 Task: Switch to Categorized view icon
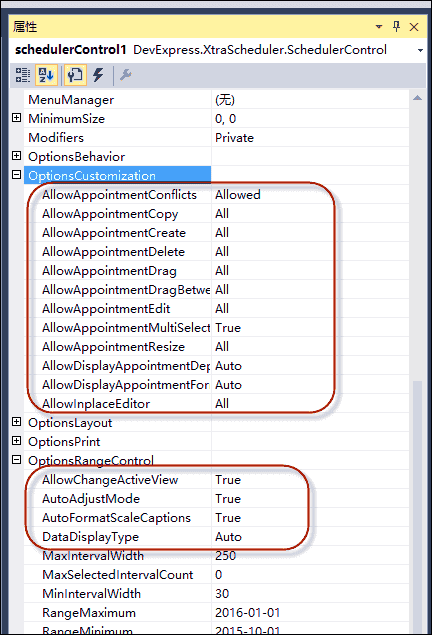tap(23, 75)
